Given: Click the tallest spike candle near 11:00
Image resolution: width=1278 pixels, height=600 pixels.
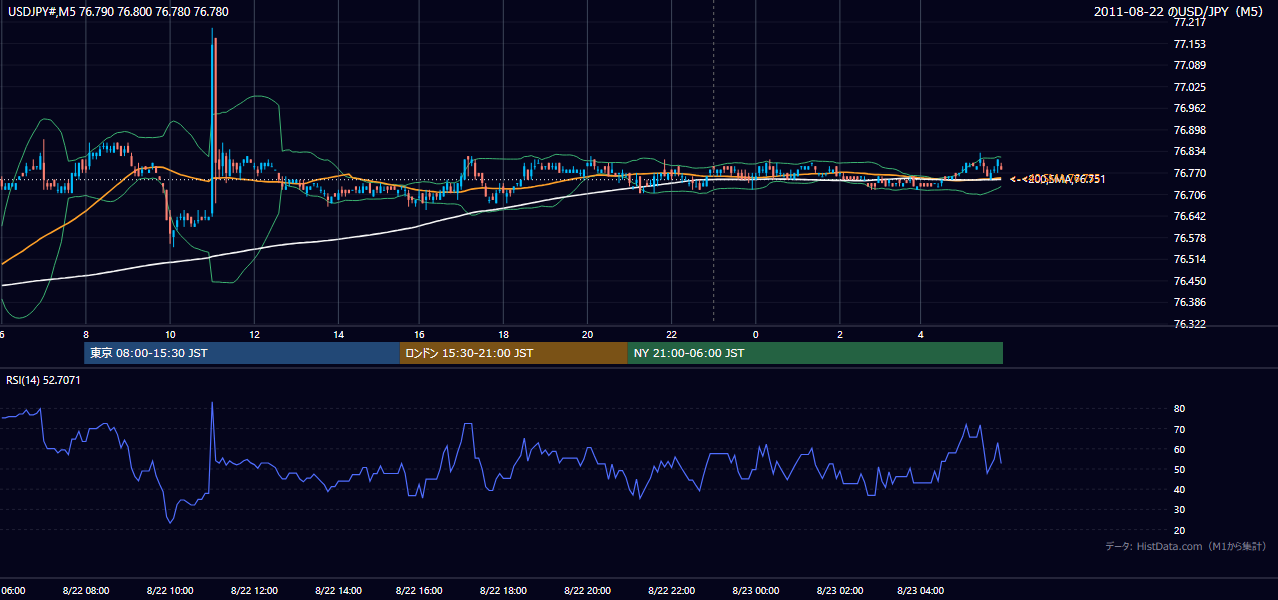Looking at the screenshot, I should pyautogui.click(x=213, y=120).
